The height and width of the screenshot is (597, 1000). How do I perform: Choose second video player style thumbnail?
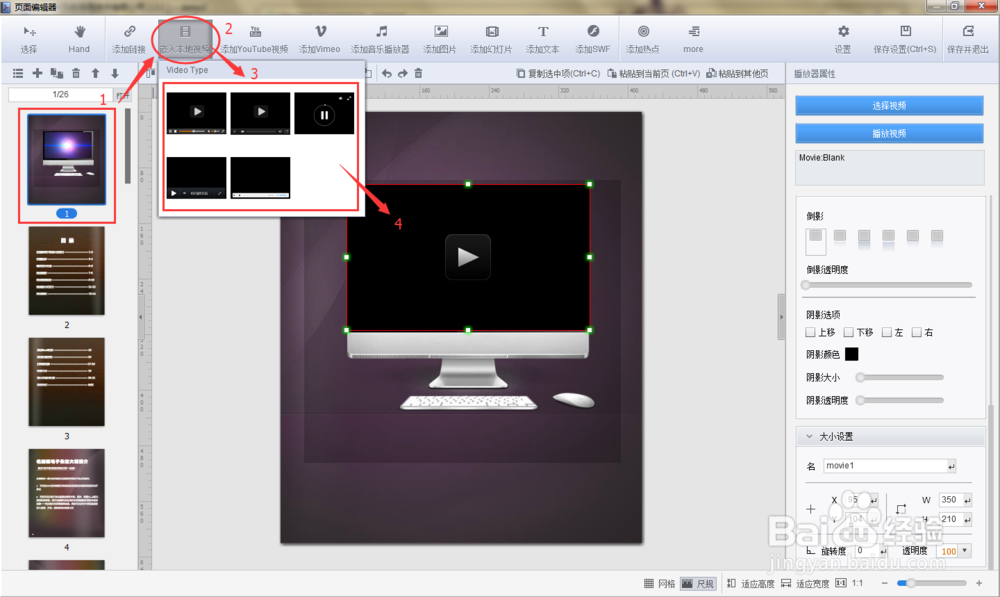coord(260,113)
